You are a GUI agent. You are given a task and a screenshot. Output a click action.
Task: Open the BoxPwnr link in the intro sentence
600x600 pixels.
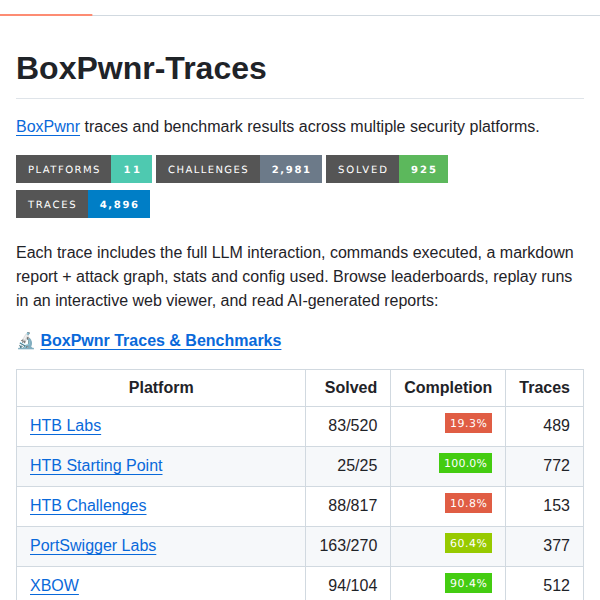coord(48,127)
